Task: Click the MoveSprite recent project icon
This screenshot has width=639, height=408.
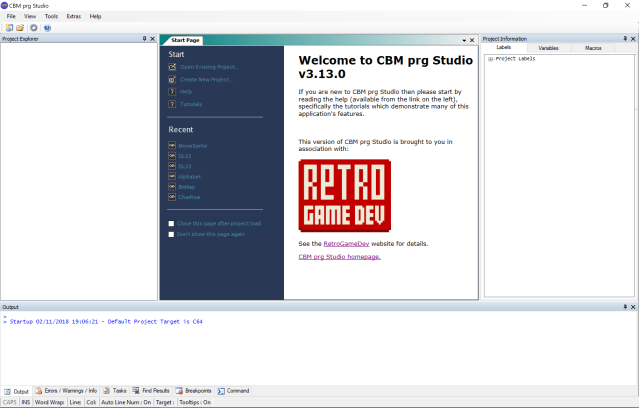Action: pyautogui.click(x=172, y=145)
